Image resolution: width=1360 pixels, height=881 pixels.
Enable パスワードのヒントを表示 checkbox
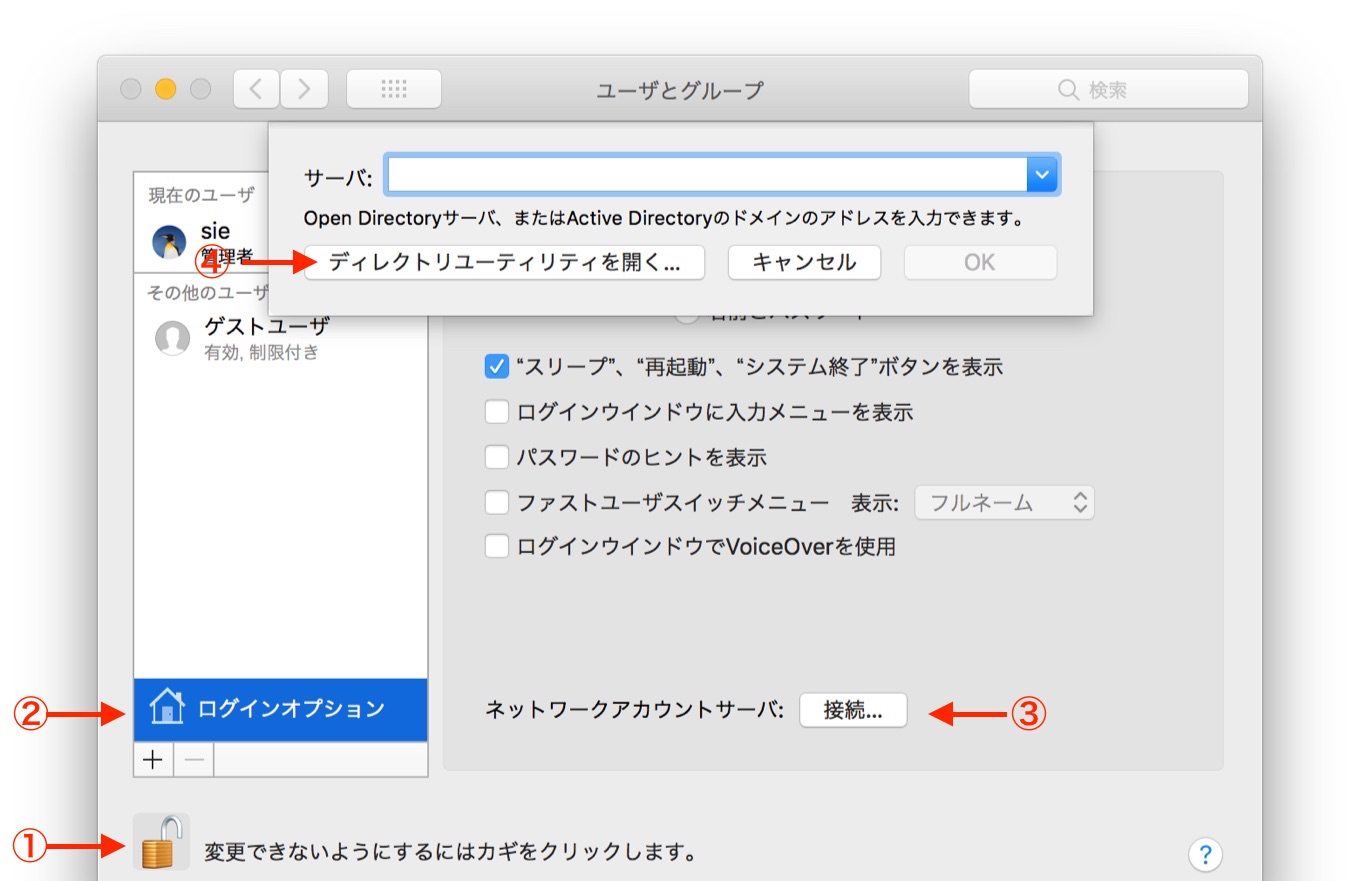[x=497, y=457]
